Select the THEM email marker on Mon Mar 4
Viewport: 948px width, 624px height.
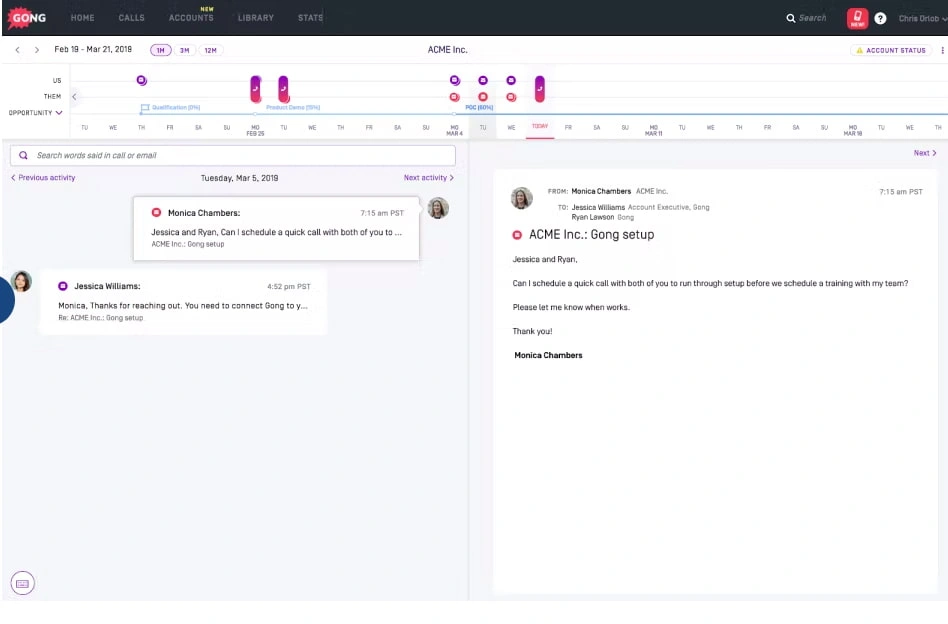(455, 97)
